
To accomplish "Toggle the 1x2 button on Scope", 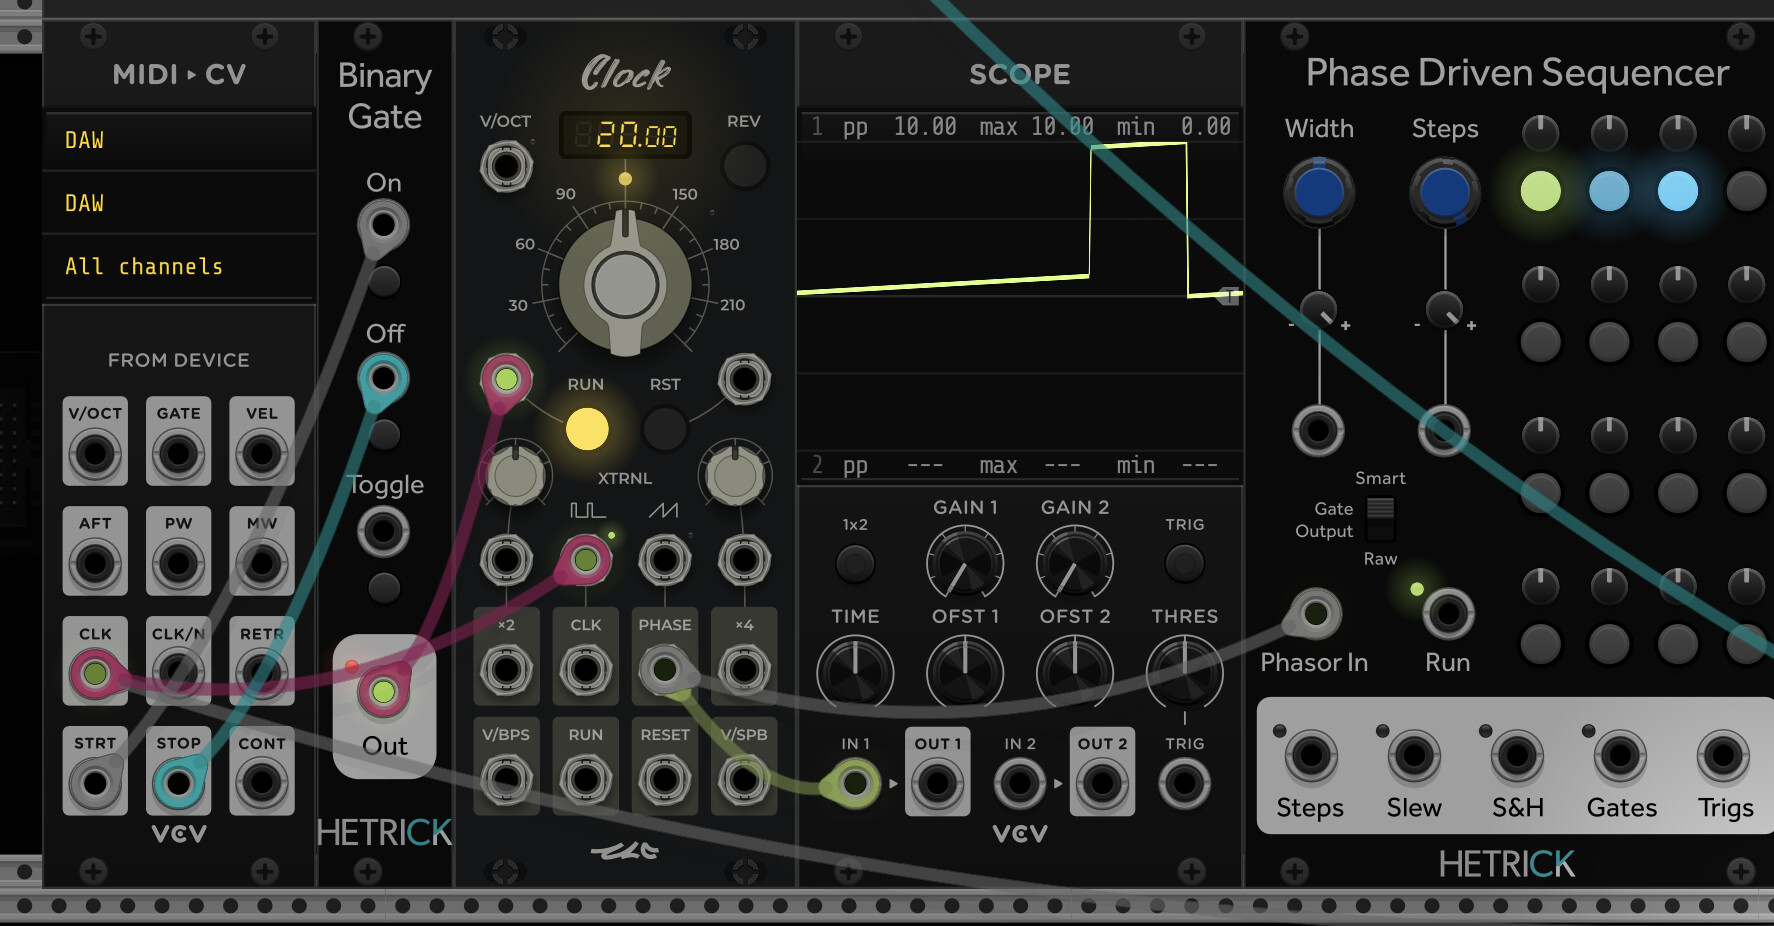I will (x=855, y=563).
